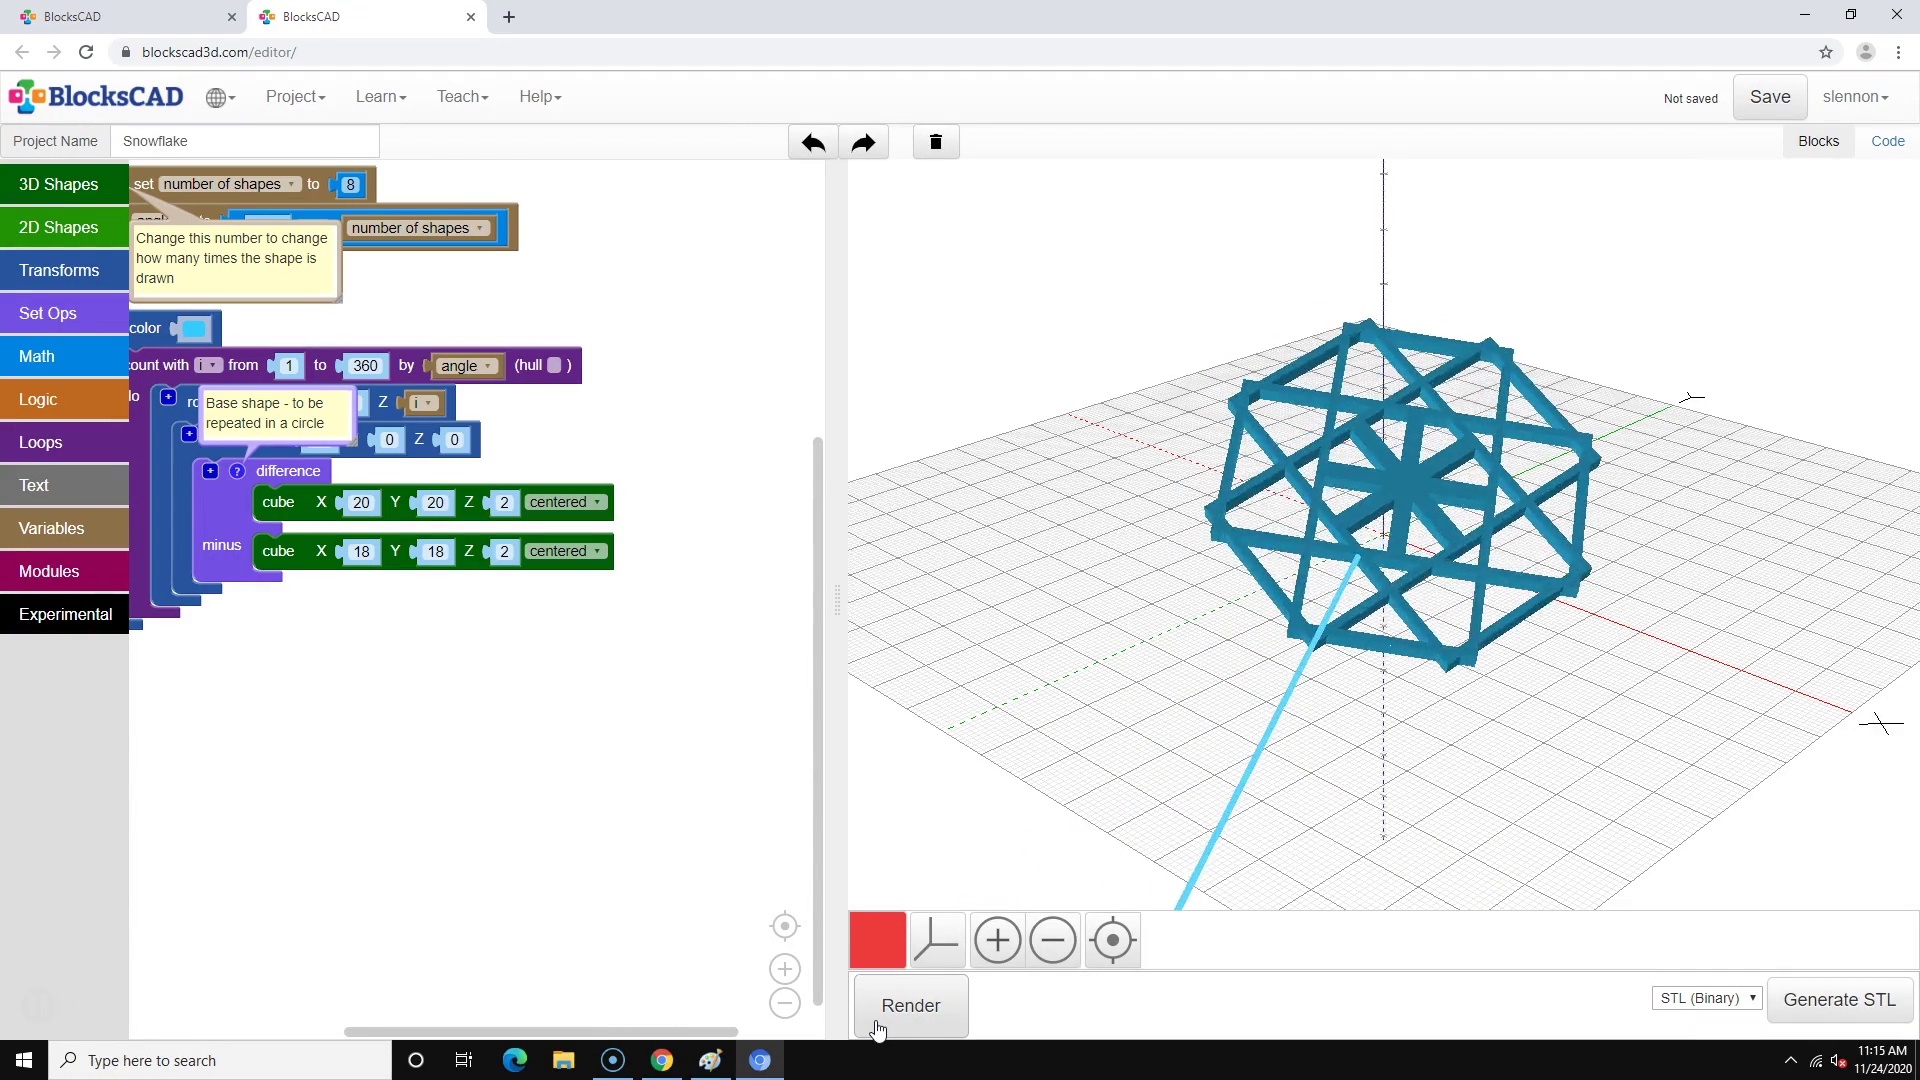Click the Generate STL button

(1839, 999)
